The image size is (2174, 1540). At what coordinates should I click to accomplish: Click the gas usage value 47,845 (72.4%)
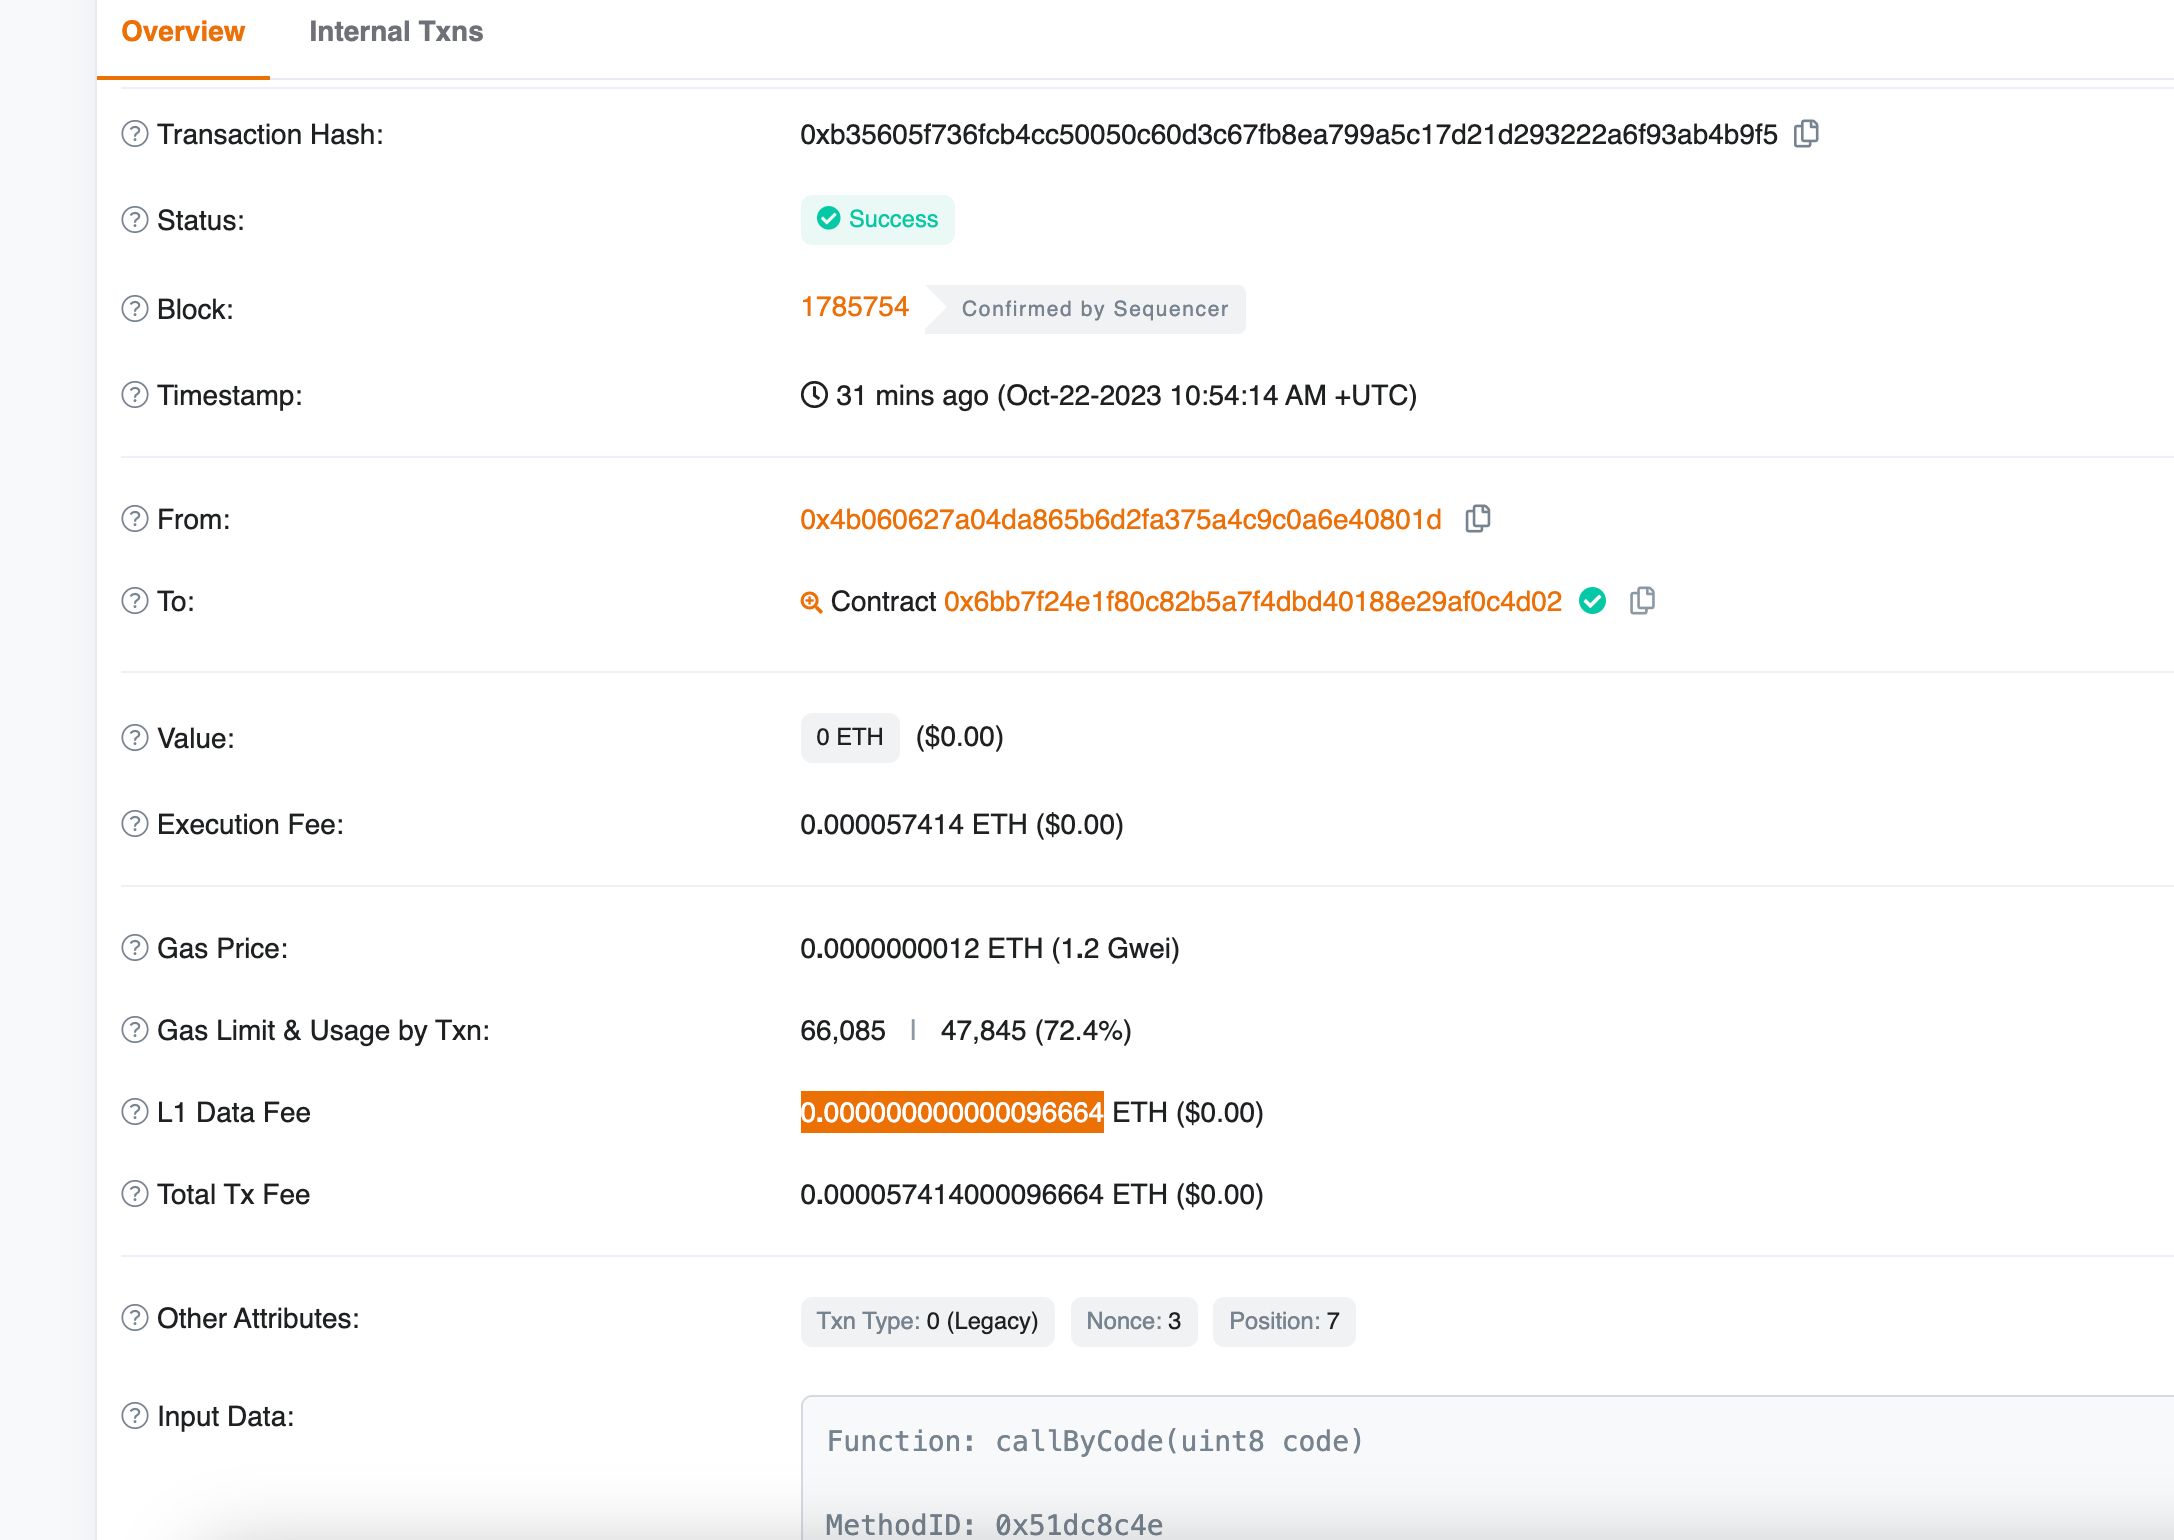point(1036,1031)
